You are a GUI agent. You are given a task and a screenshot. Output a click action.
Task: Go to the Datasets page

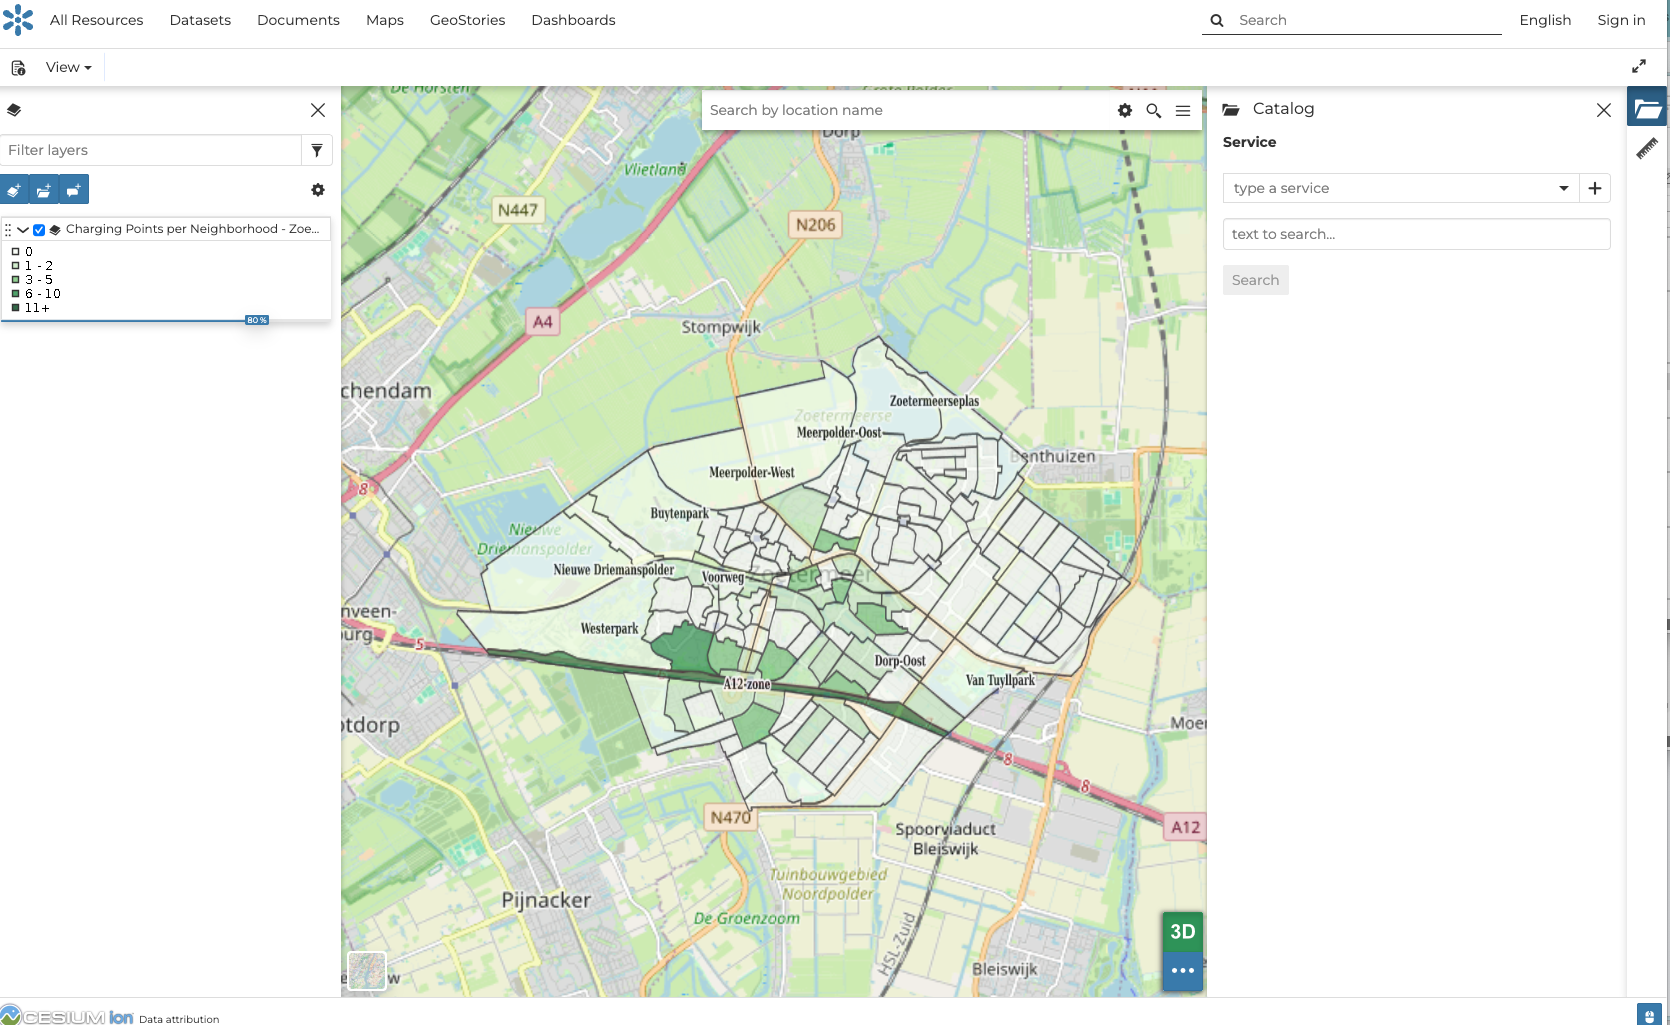click(200, 20)
